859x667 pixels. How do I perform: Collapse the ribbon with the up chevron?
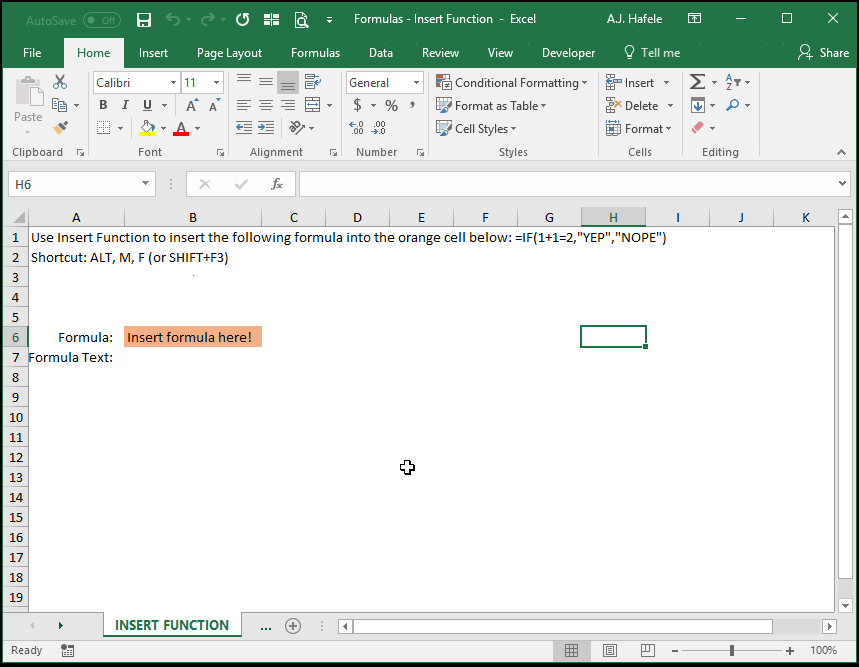pyautogui.click(x=841, y=152)
